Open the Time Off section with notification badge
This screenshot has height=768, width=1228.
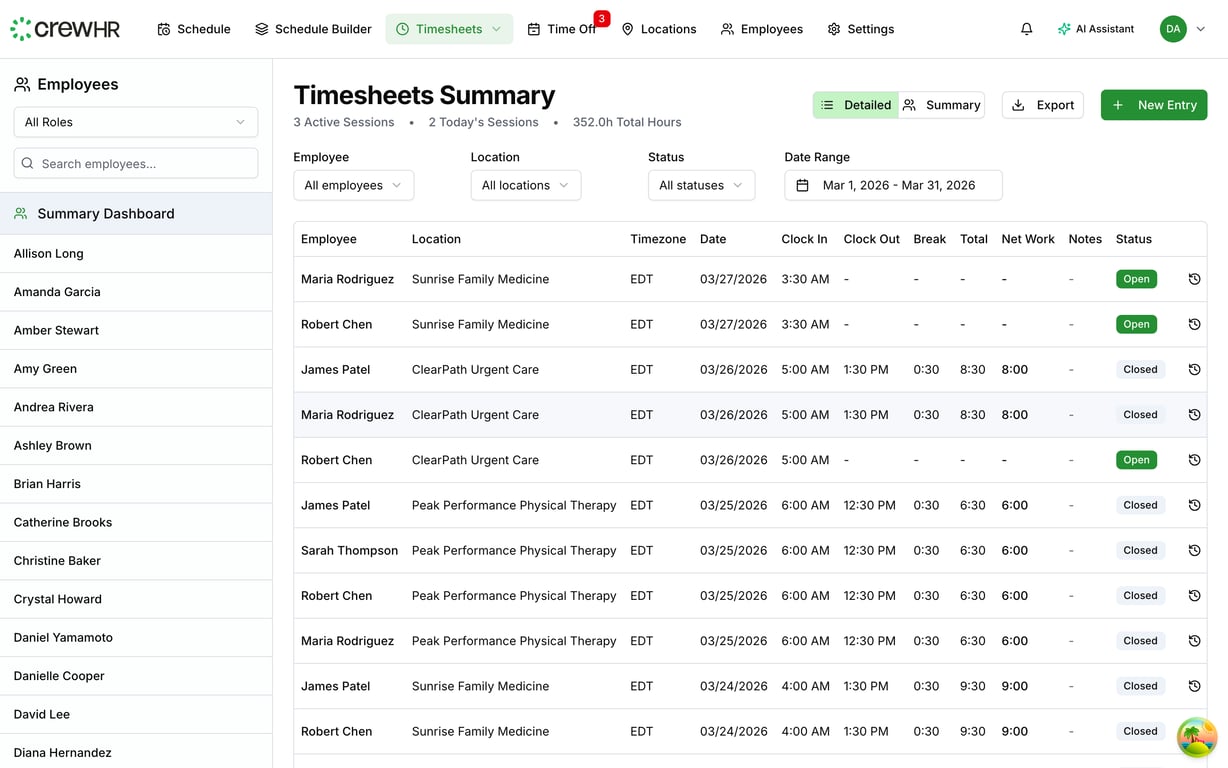tap(569, 29)
